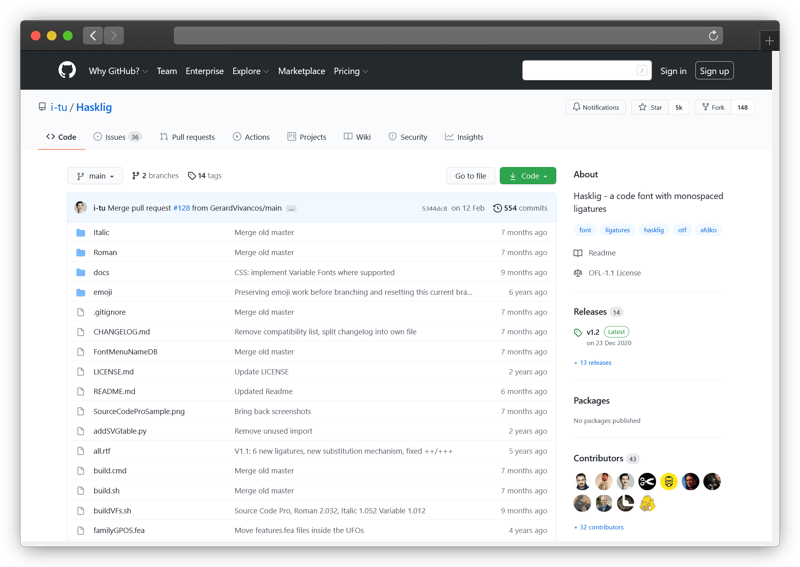Open the scissors-logo contributor avatar
This screenshot has height=567, width=800.
(647, 481)
